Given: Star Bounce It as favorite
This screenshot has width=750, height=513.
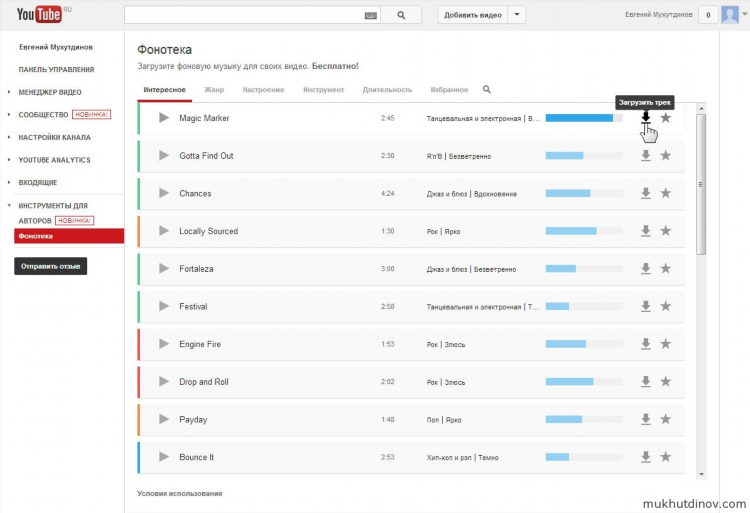Looking at the screenshot, I should 666,457.
